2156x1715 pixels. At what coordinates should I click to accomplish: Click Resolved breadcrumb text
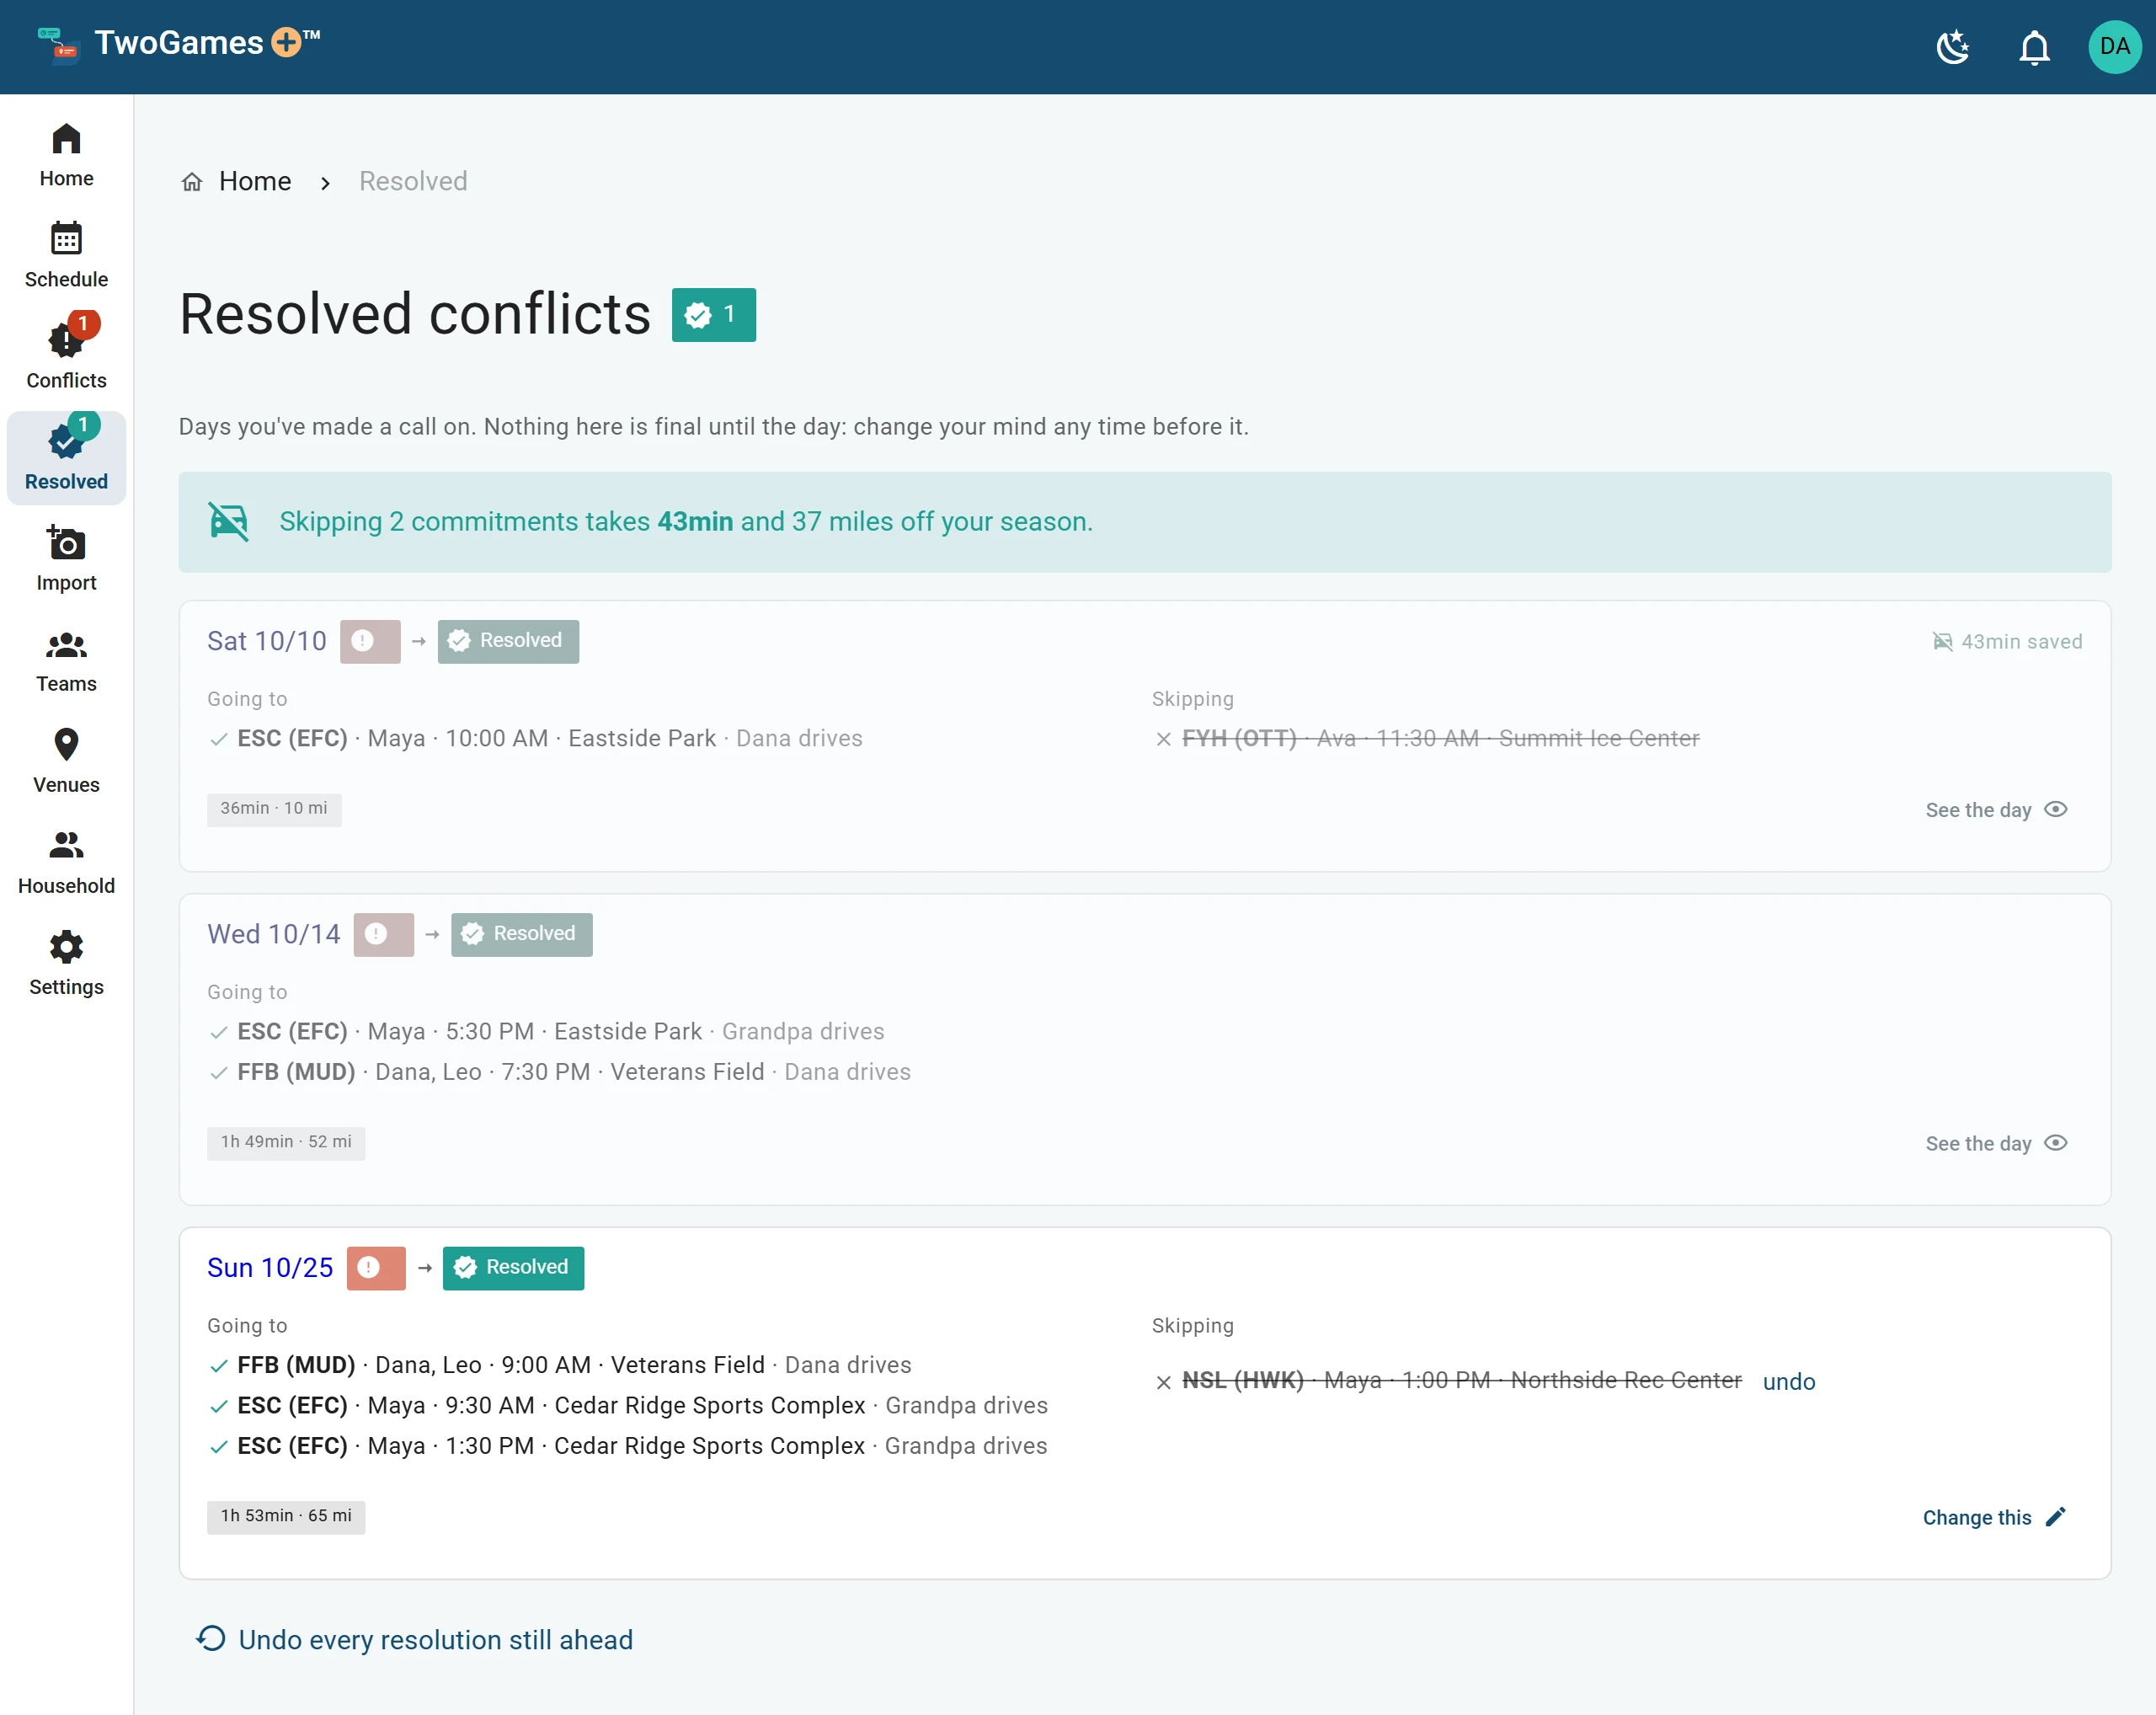[x=413, y=181]
